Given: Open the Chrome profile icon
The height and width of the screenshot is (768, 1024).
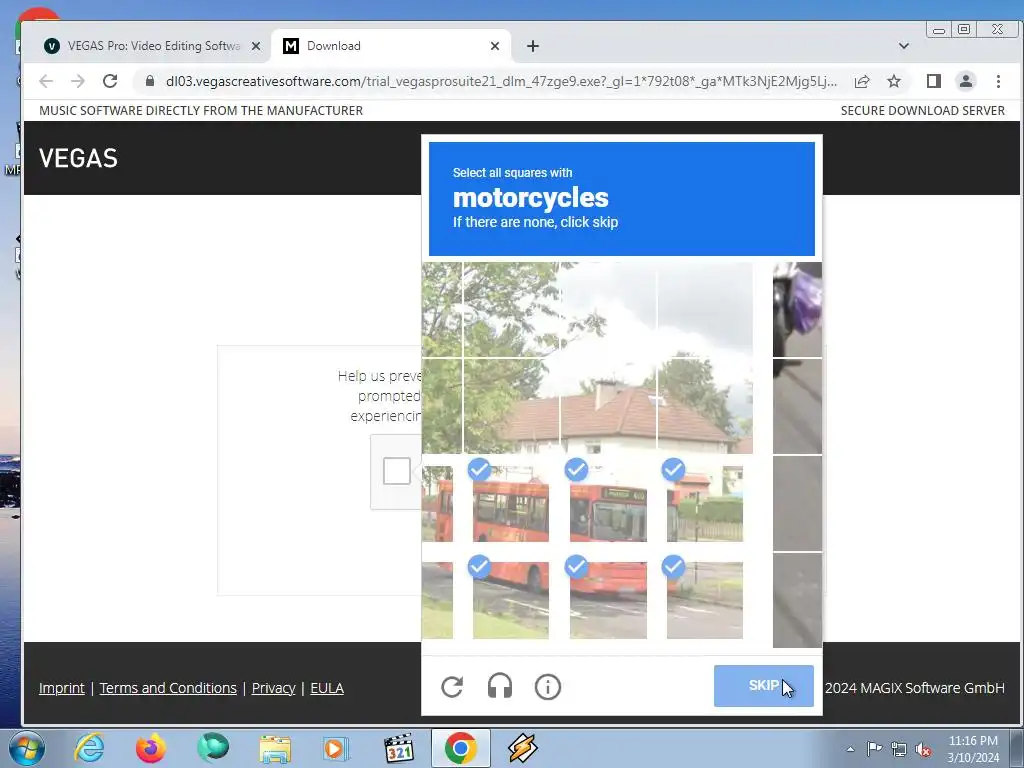Looking at the screenshot, I should pos(966,81).
